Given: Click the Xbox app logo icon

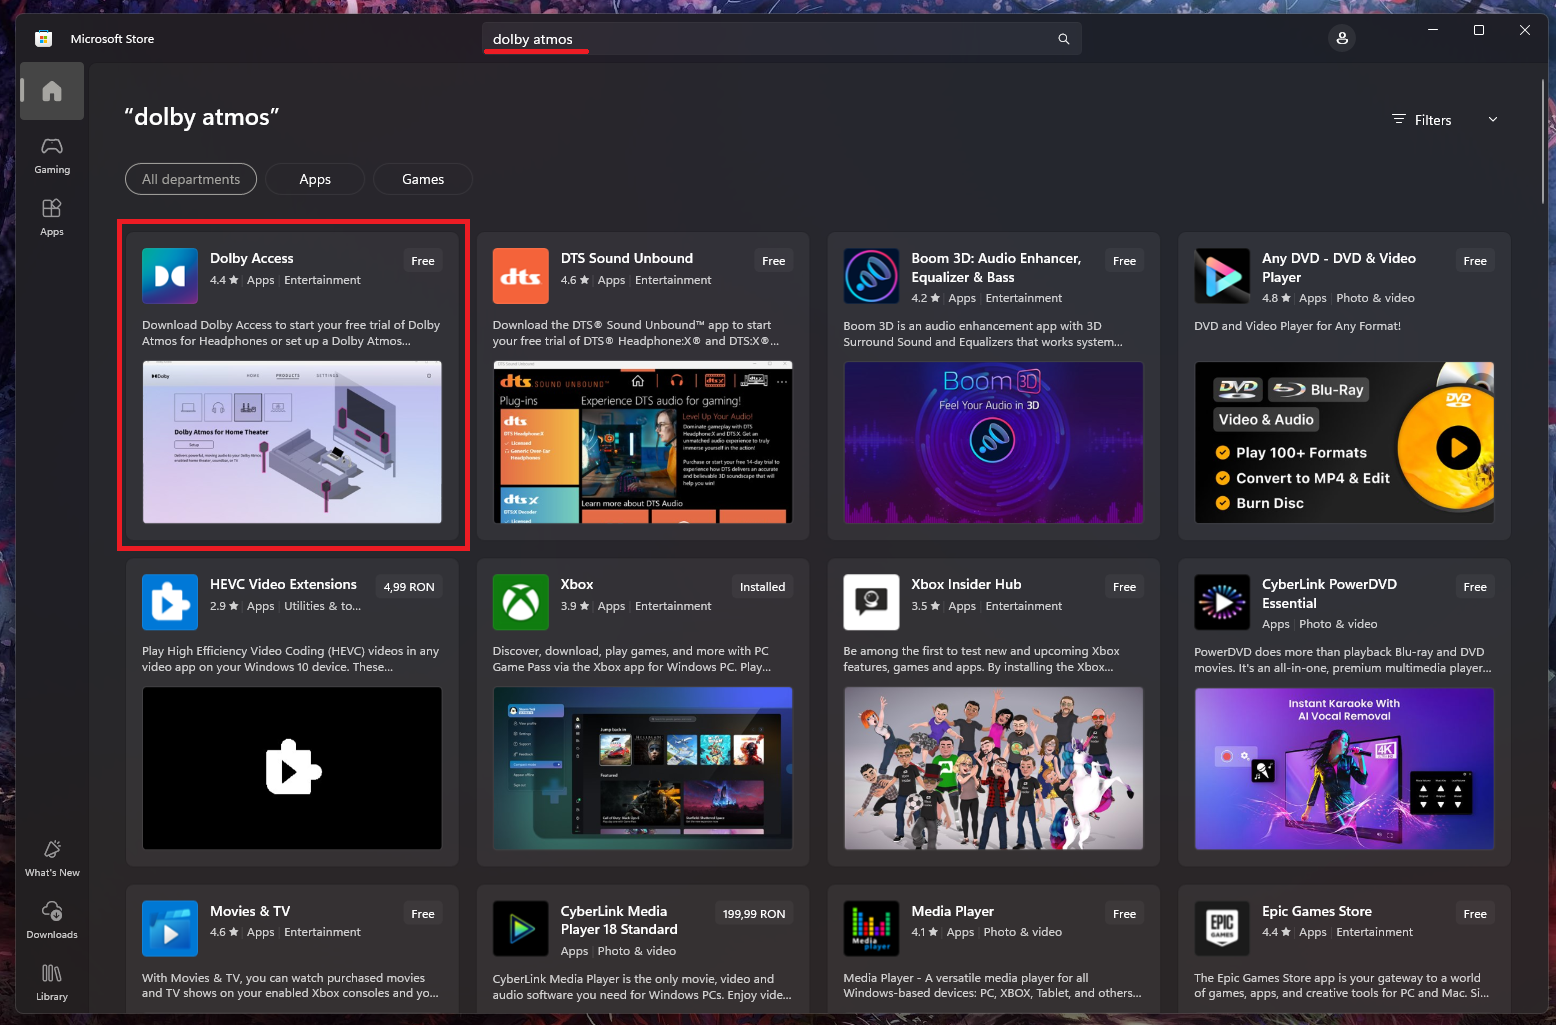Looking at the screenshot, I should pos(520,602).
